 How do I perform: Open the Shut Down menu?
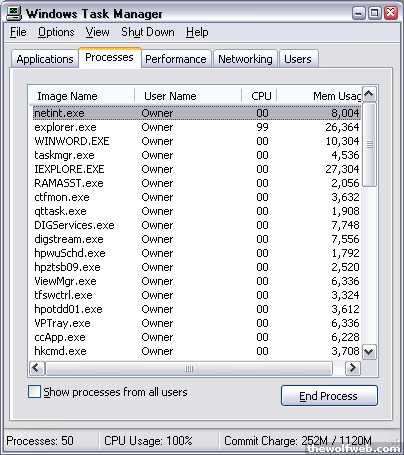point(148,32)
